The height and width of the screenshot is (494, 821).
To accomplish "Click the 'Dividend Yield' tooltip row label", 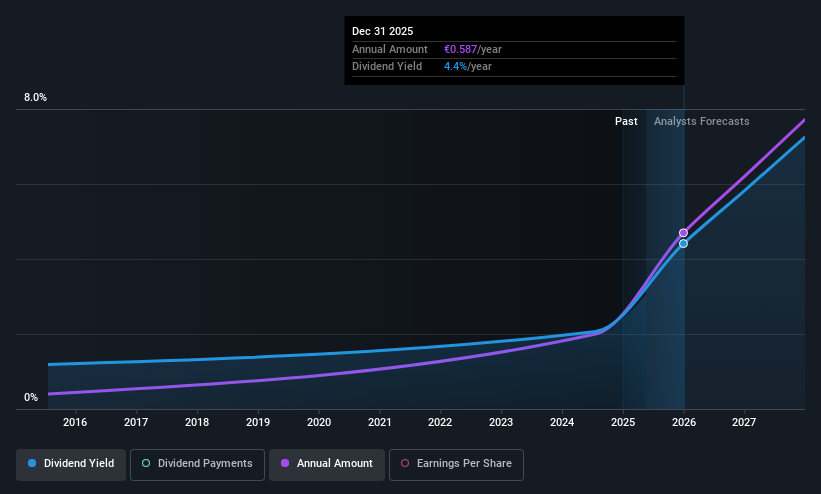I will coord(387,67).
